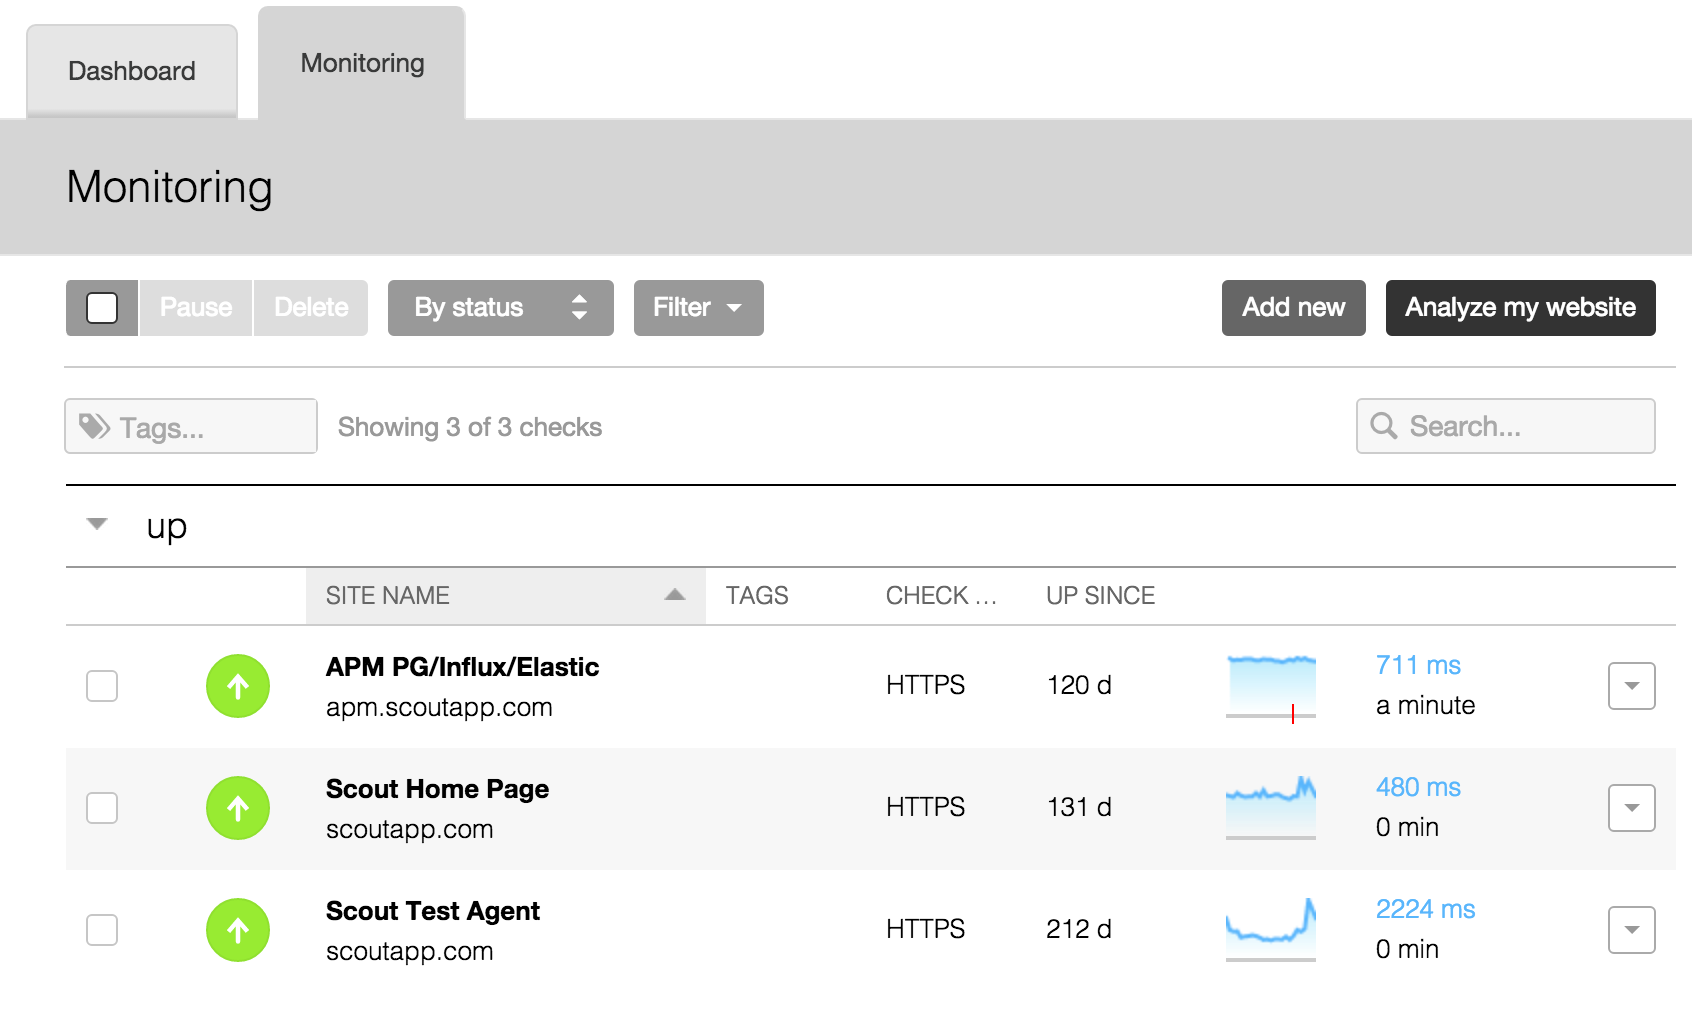Click the 212 d up-since value
Viewport: 1692px width, 1016px height.
pyautogui.click(x=1079, y=929)
